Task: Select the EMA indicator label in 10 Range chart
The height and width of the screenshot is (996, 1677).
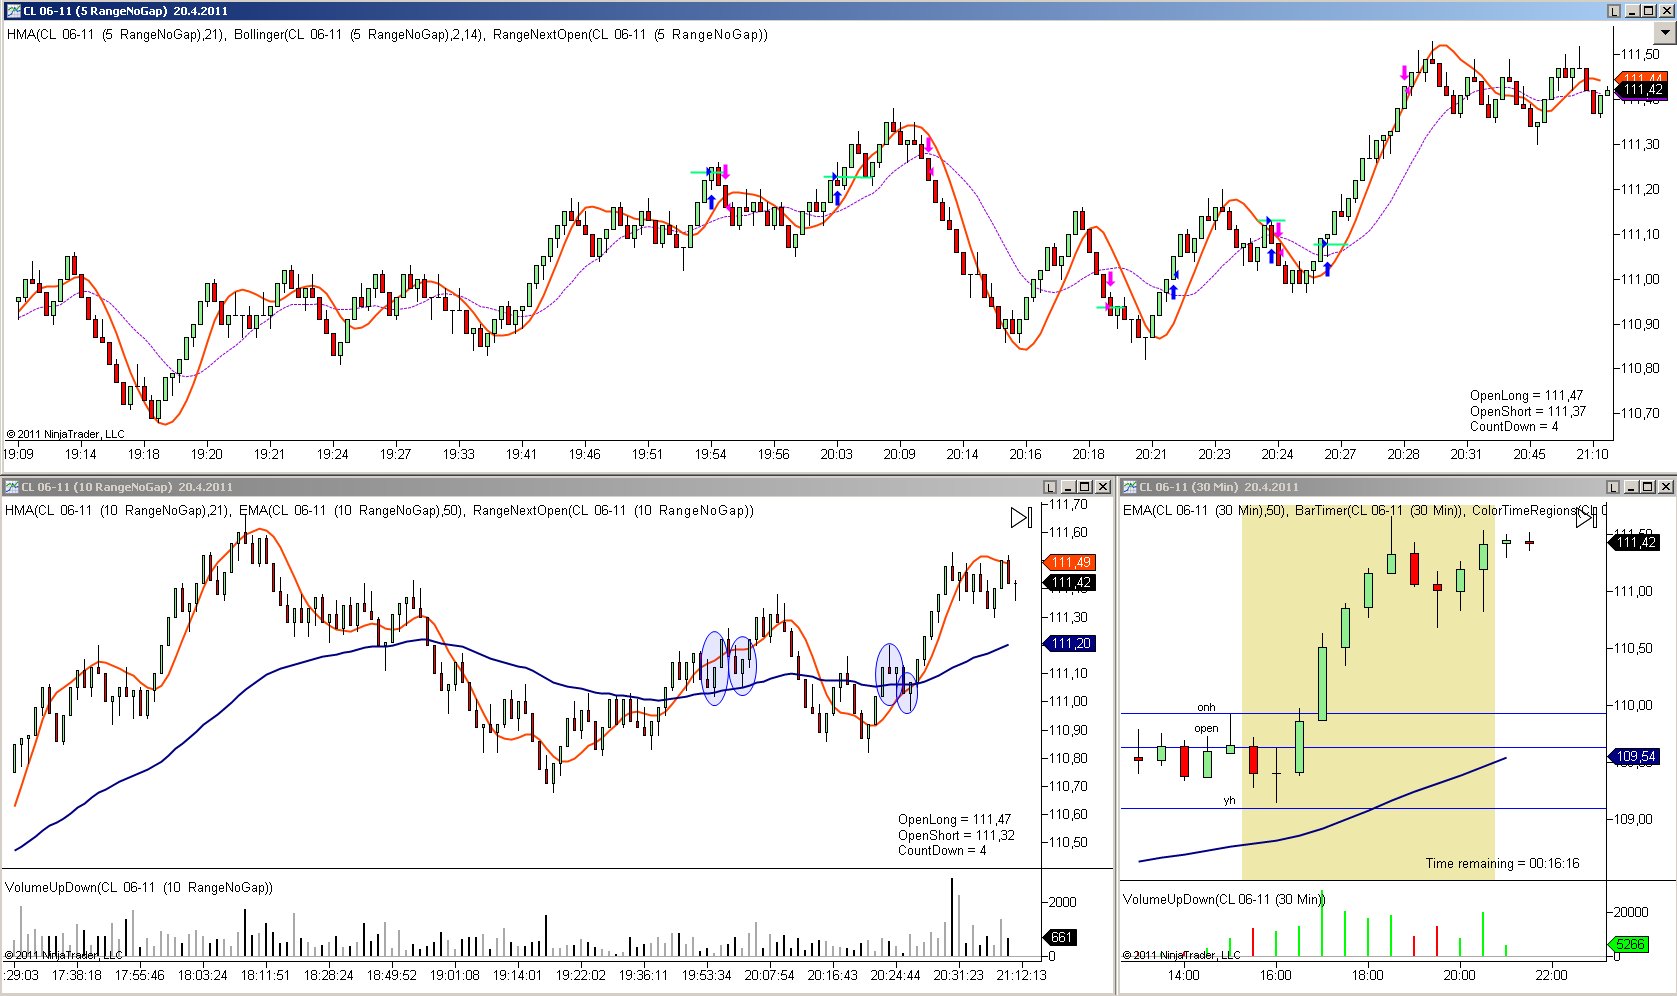Action: click(x=351, y=510)
